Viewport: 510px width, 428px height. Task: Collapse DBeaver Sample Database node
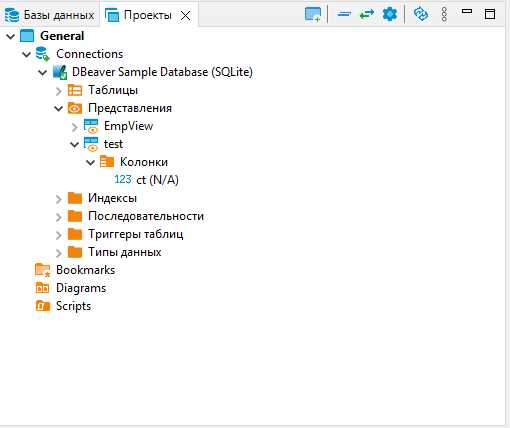[x=43, y=72]
